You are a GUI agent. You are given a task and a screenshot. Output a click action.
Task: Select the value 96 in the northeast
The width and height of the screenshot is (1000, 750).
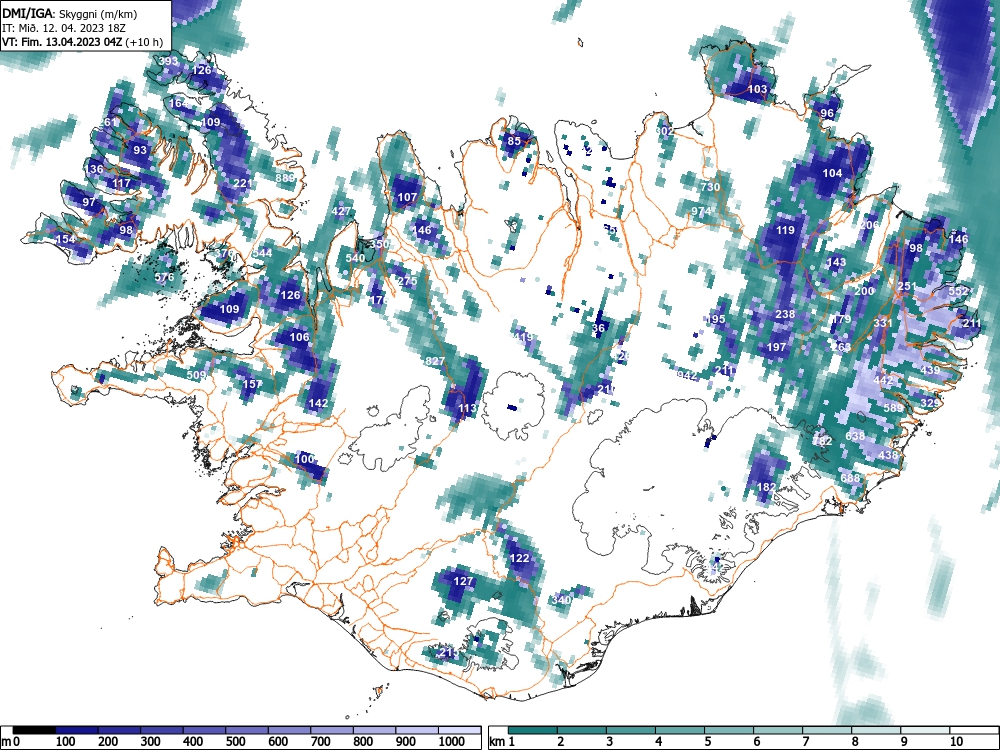click(x=827, y=113)
